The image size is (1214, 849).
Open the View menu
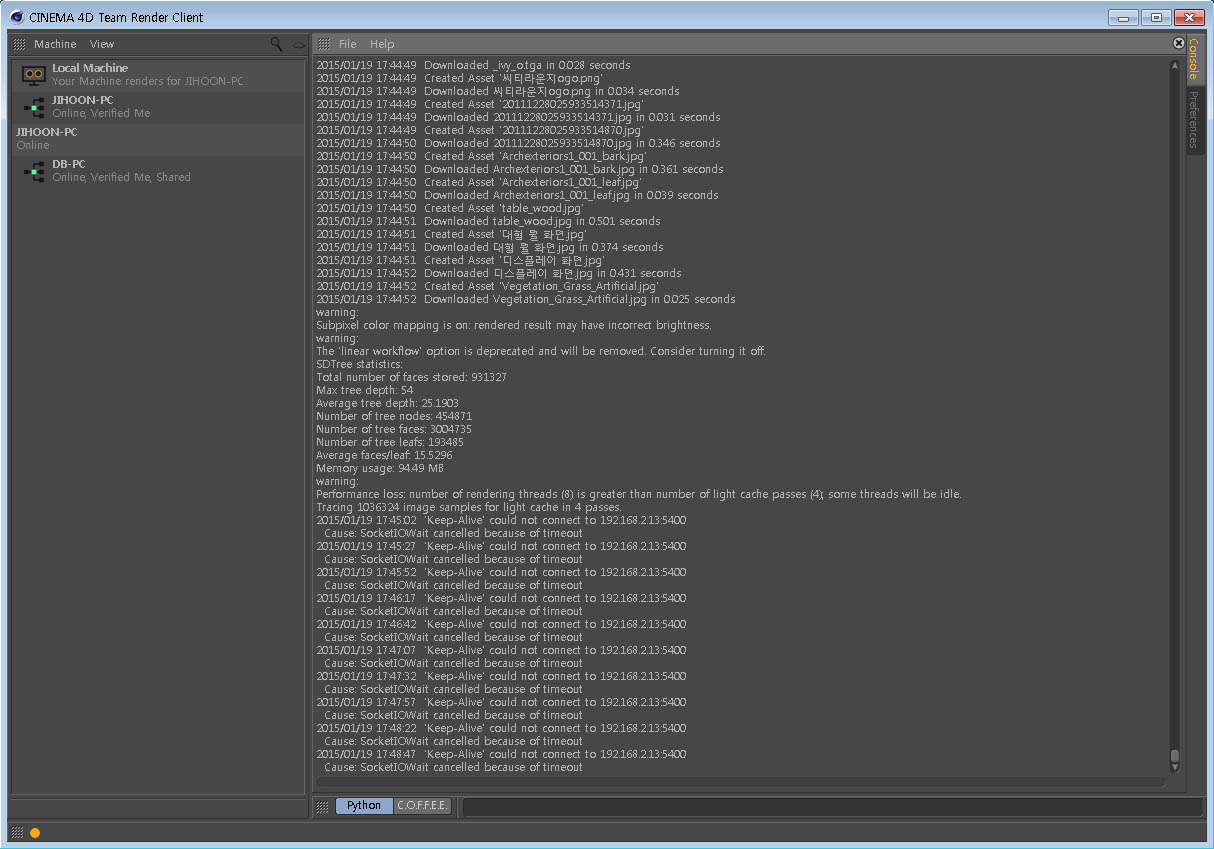102,44
